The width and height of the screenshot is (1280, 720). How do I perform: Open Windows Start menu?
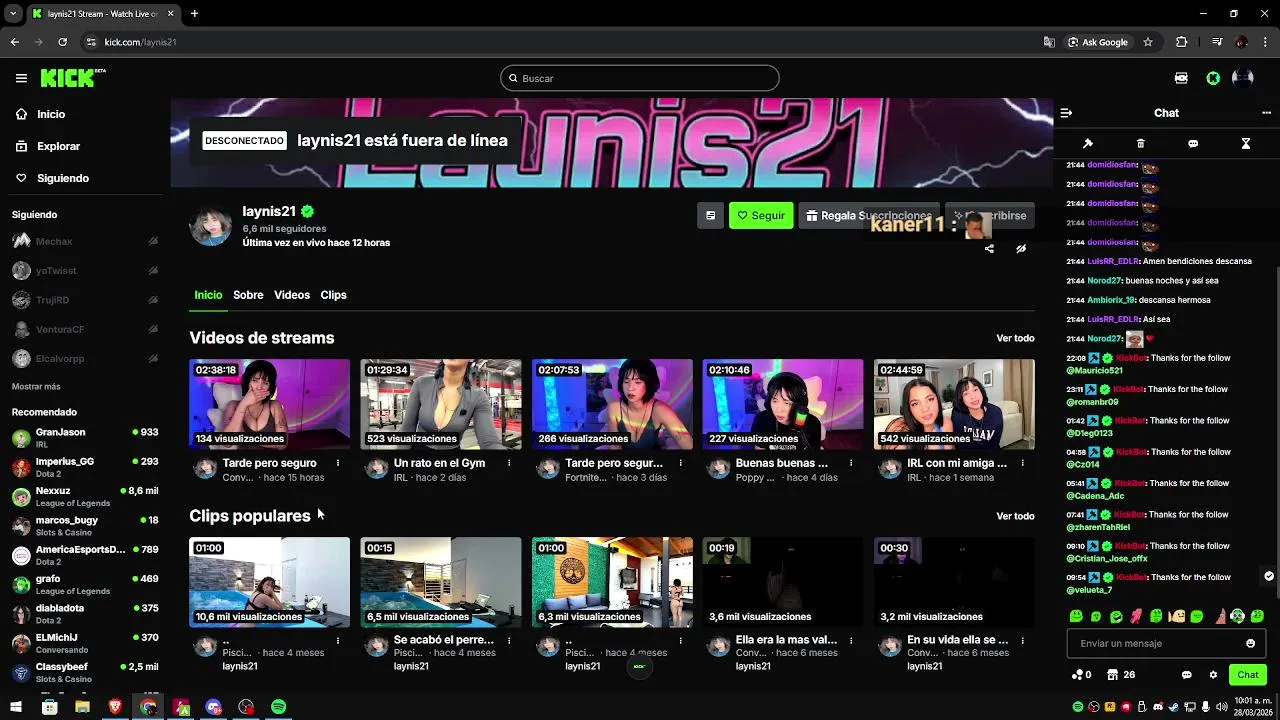click(16, 707)
